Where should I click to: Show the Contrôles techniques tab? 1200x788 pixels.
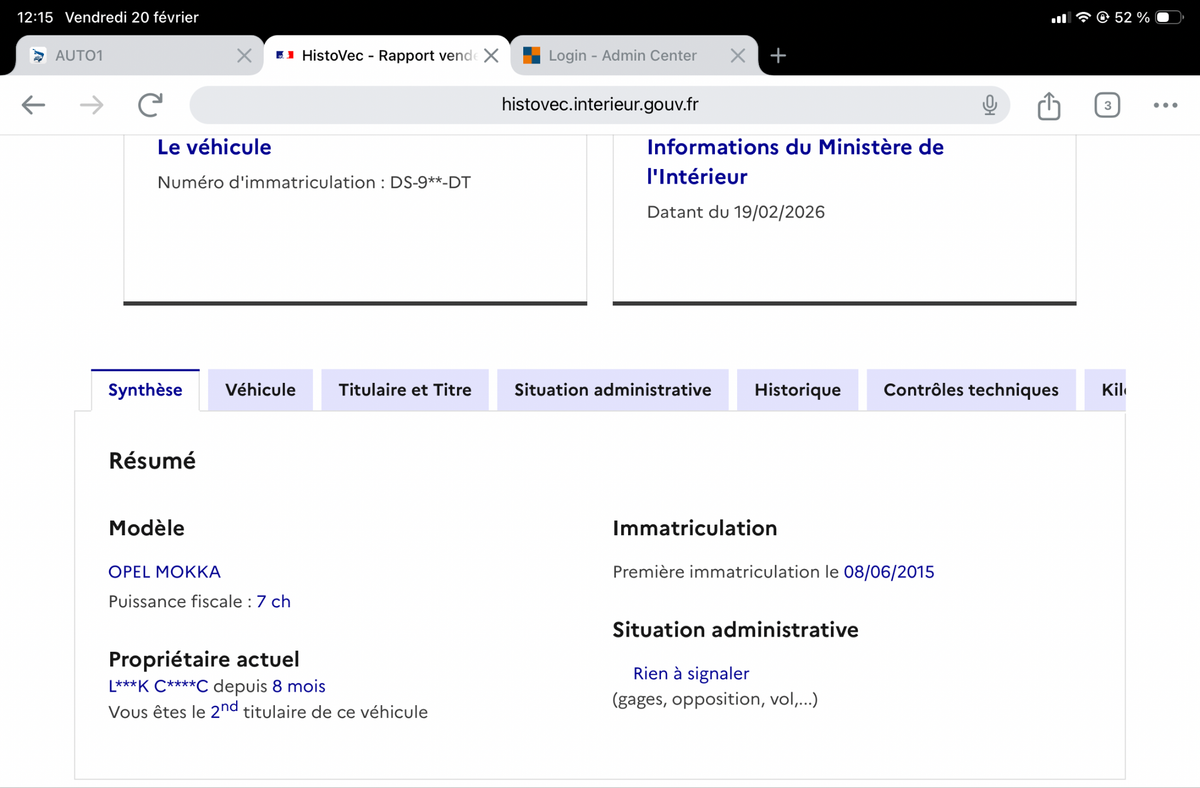pyautogui.click(x=970, y=390)
